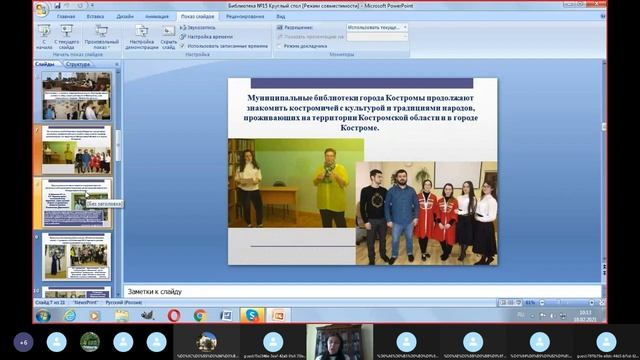Switch to Слайды pane tab

pyautogui.click(x=45, y=64)
